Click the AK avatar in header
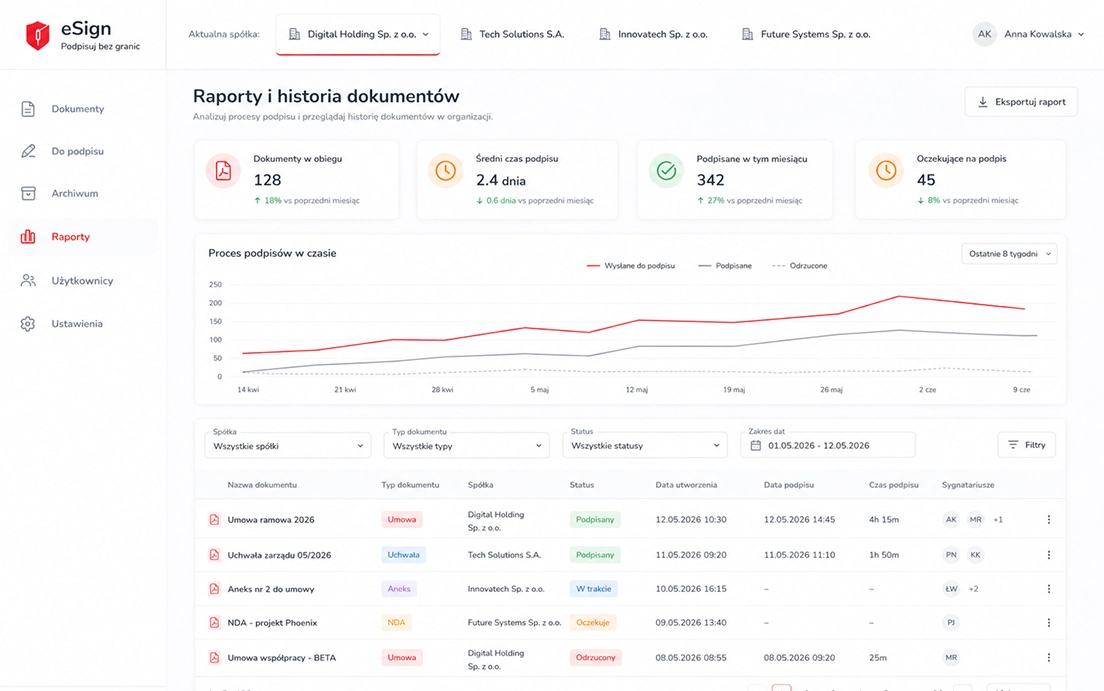This screenshot has height=691, width=1104. point(984,34)
